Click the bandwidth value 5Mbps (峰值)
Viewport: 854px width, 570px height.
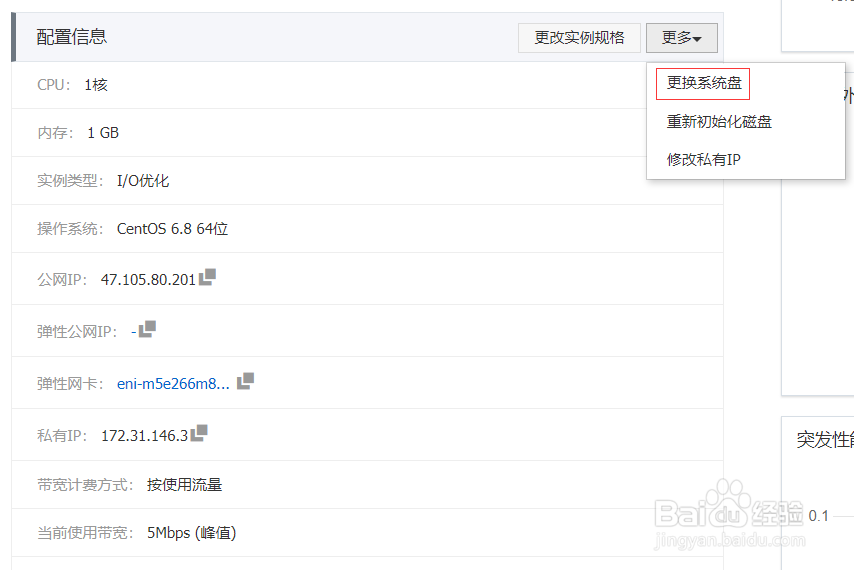pyautogui.click(x=191, y=532)
